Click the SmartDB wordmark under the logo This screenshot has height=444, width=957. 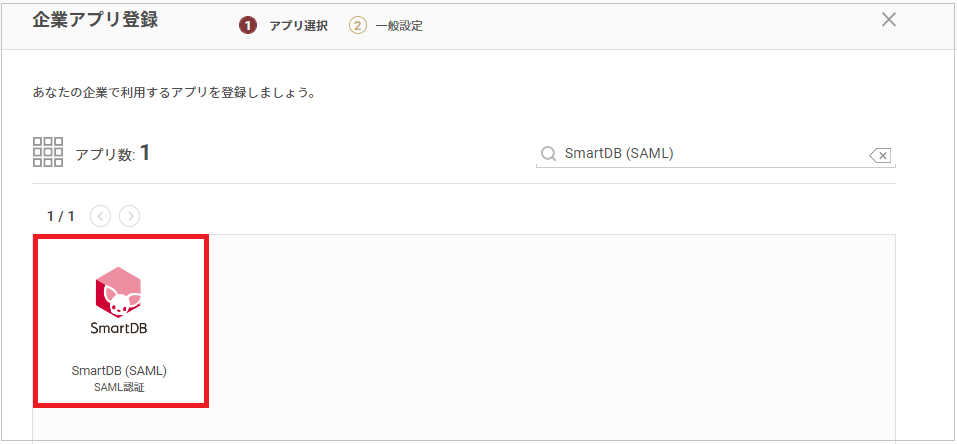pos(119,326)
